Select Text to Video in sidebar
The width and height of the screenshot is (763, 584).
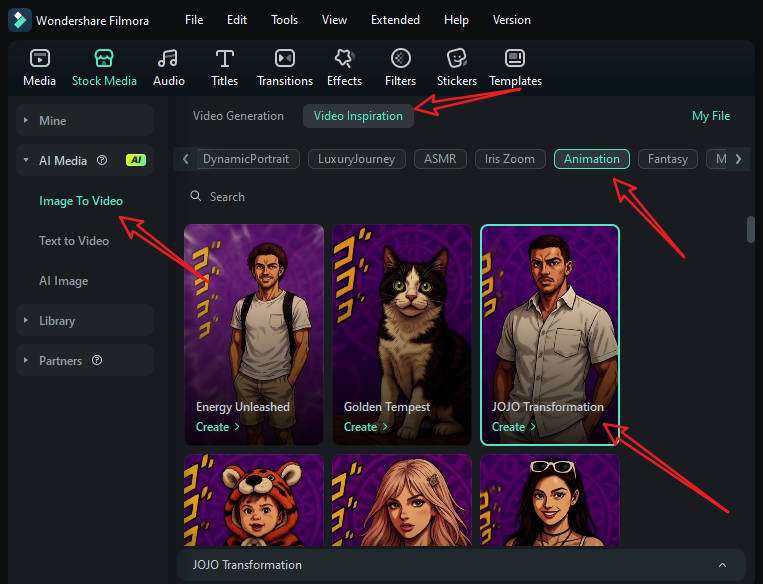coord(74,240)
